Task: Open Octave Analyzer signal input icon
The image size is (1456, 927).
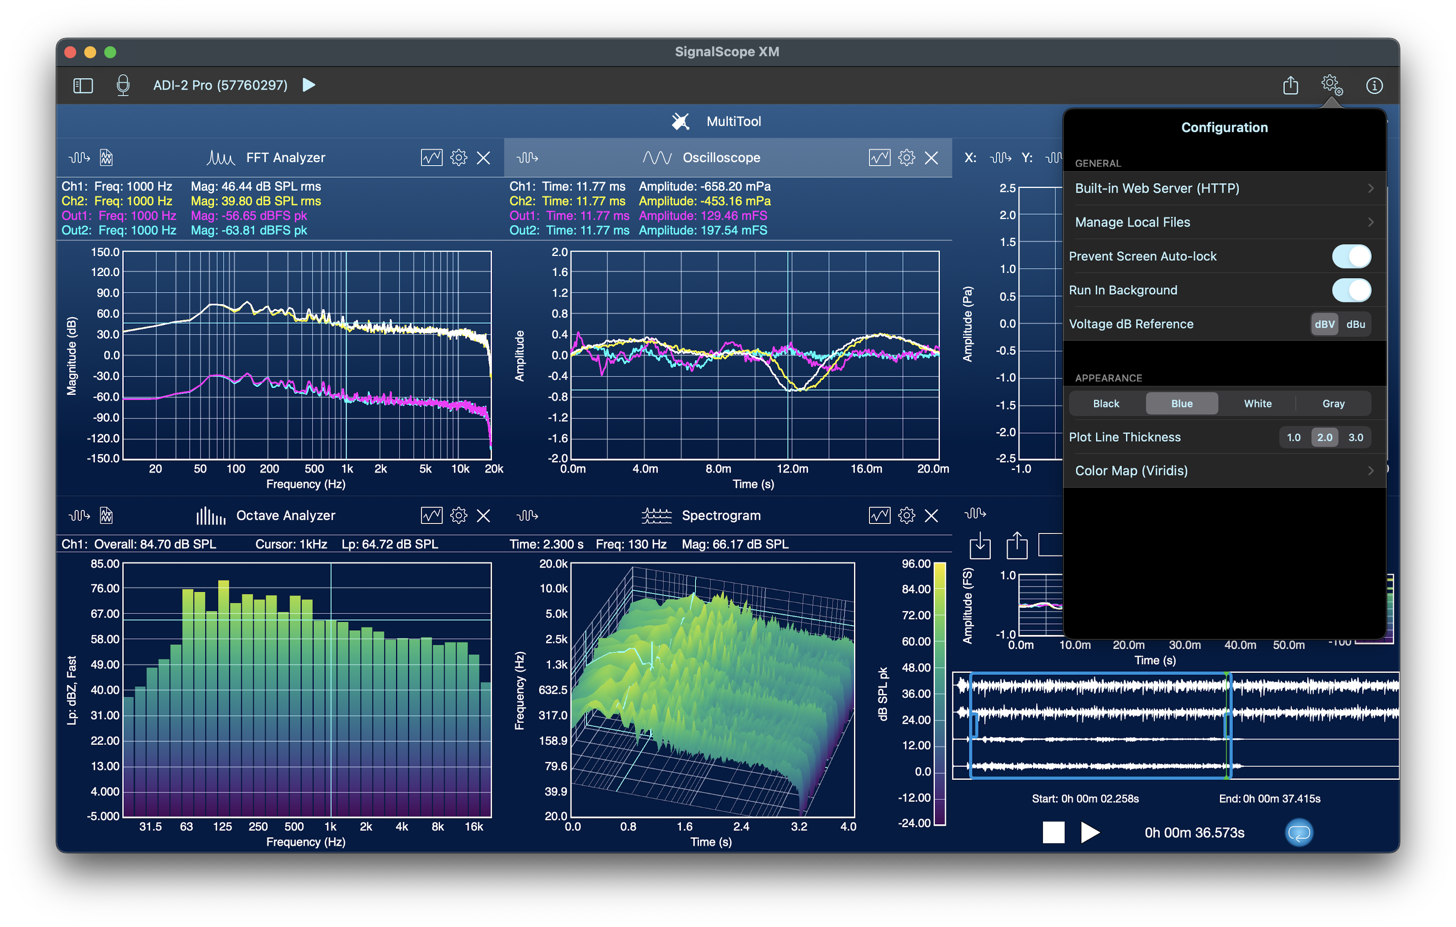Action: tap(79, 516)
